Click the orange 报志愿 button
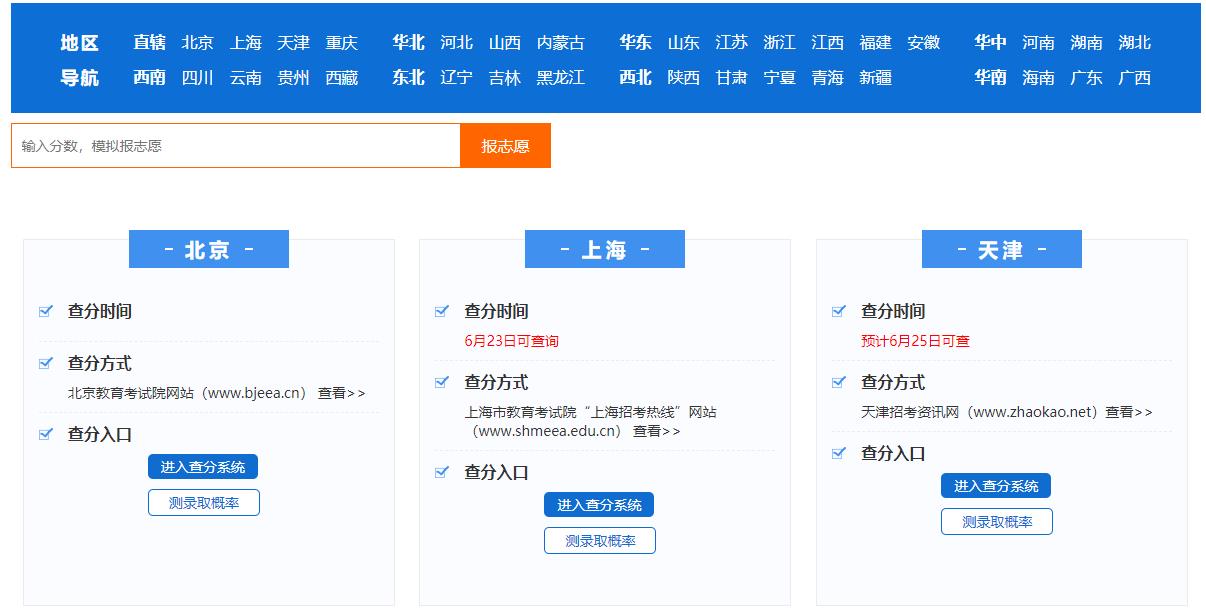The image size is (1206, 613). 505,145
